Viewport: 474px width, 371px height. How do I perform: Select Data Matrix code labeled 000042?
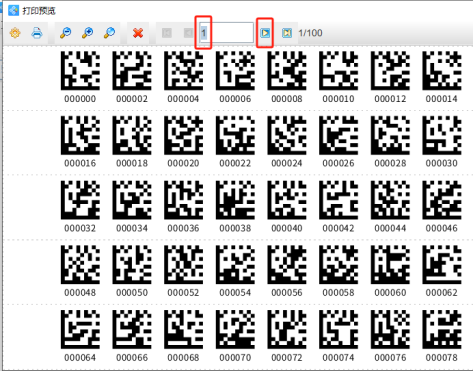[338, 200]
